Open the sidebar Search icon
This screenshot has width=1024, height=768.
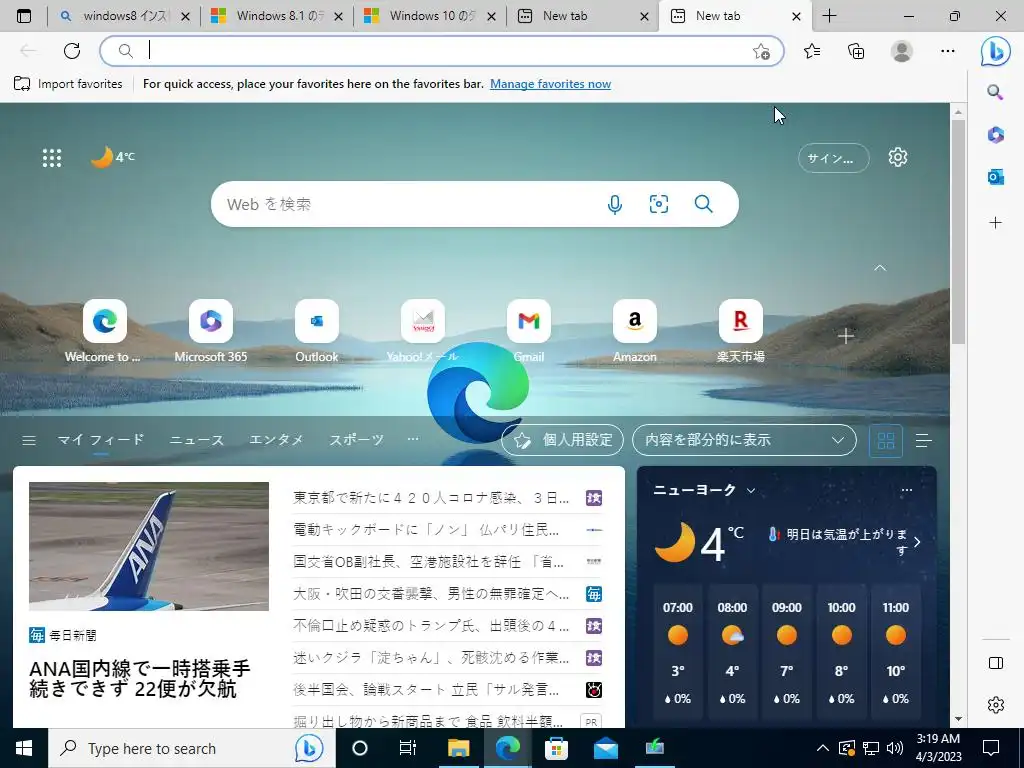coord(995,92)
